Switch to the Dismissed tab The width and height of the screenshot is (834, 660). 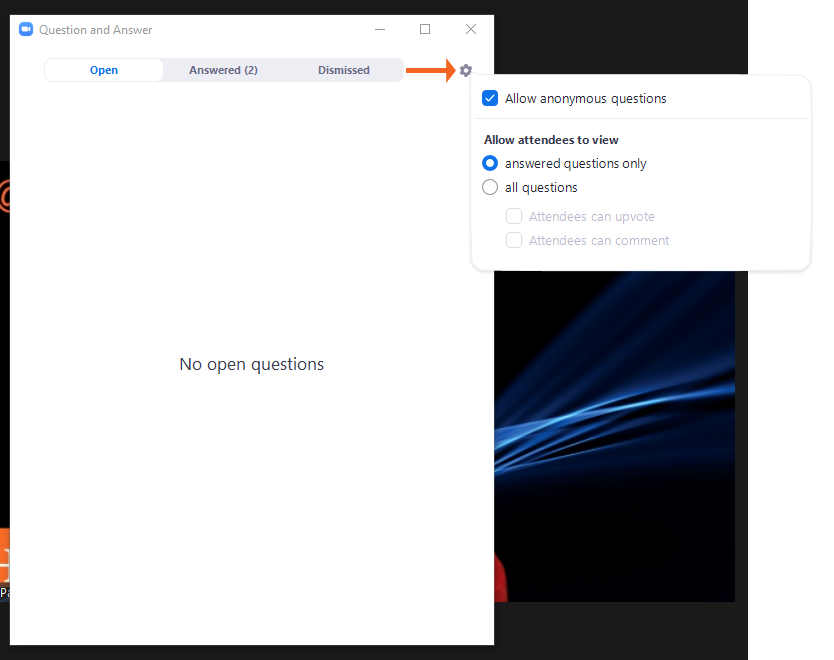click(344, 70)
